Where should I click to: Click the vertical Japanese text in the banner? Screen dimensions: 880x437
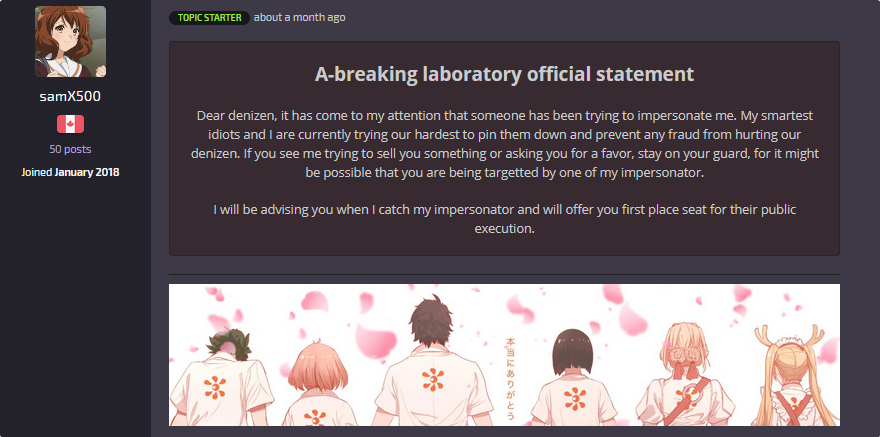tap(510, 378)
